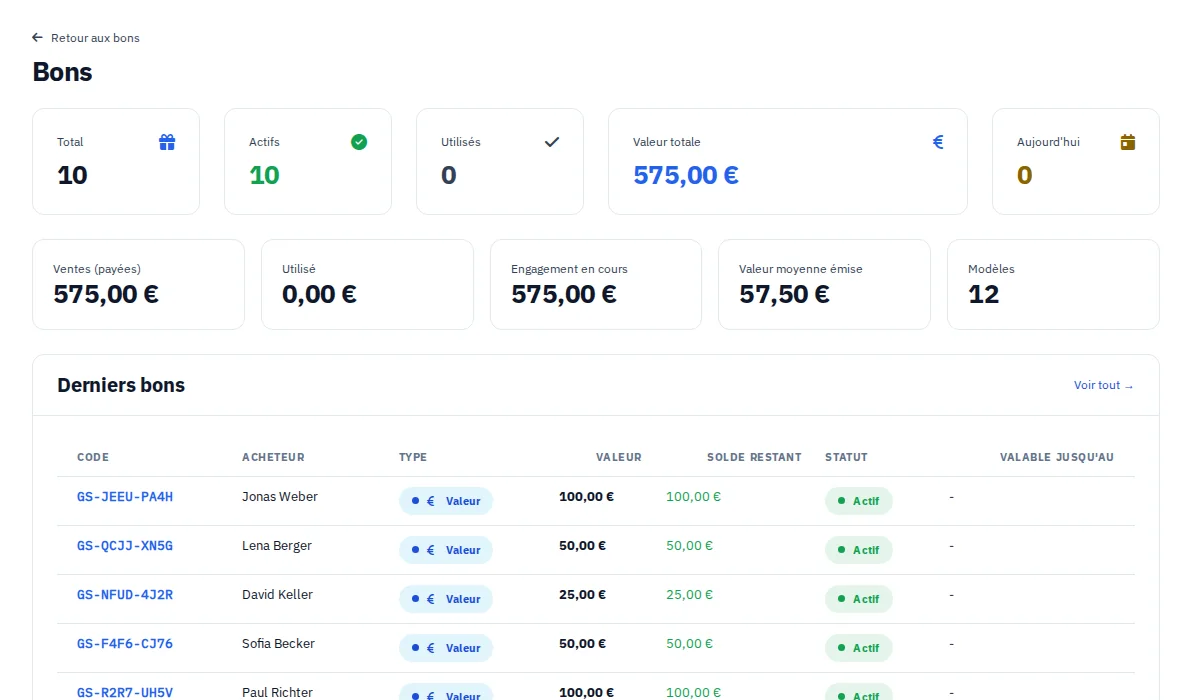
Task: Click the Ventes (payées) stat card
Action: pos(138,284)
